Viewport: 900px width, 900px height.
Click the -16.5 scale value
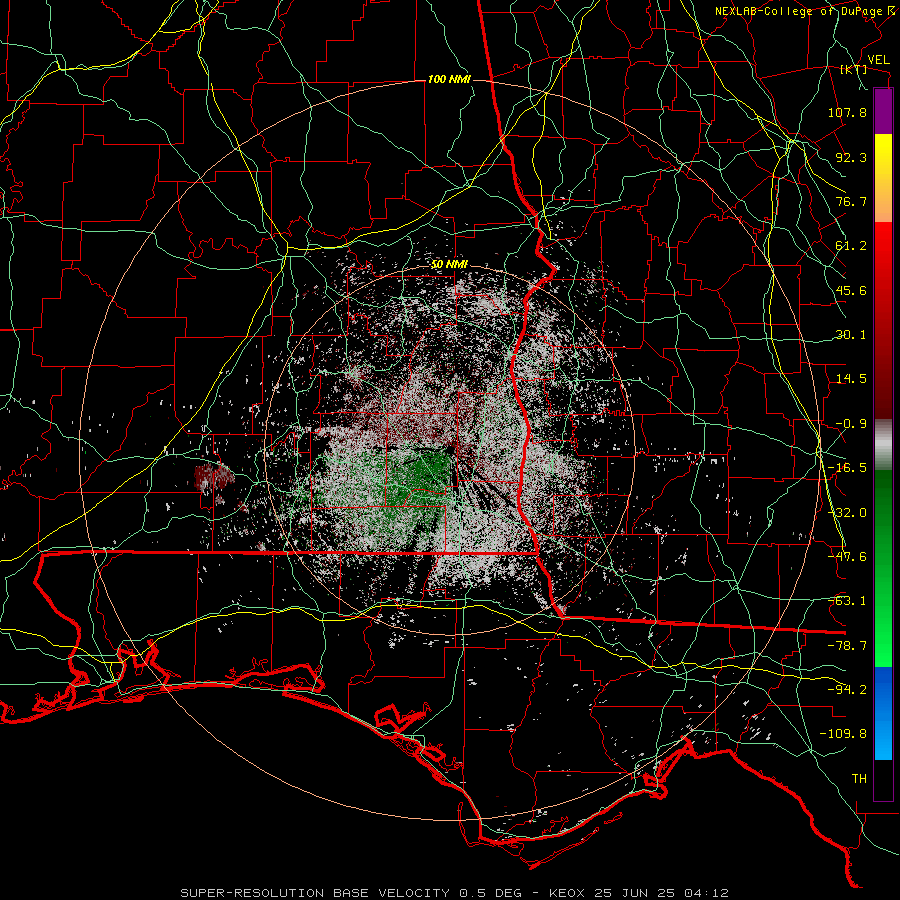point(847,468)
